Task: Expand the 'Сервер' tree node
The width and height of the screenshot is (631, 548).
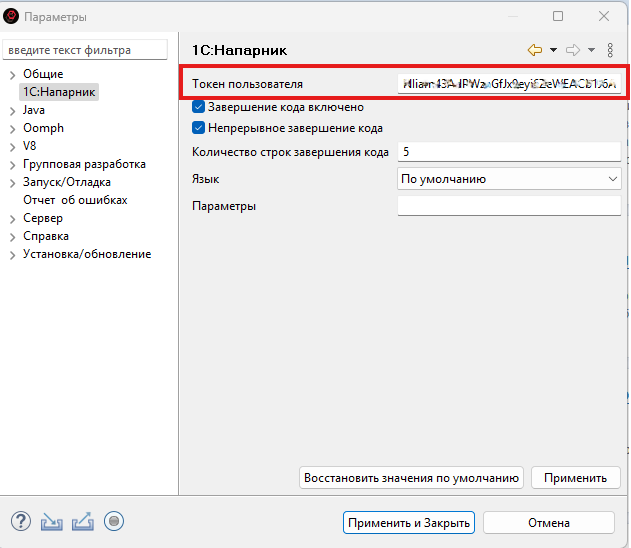Action: click(x=12, y=219)
